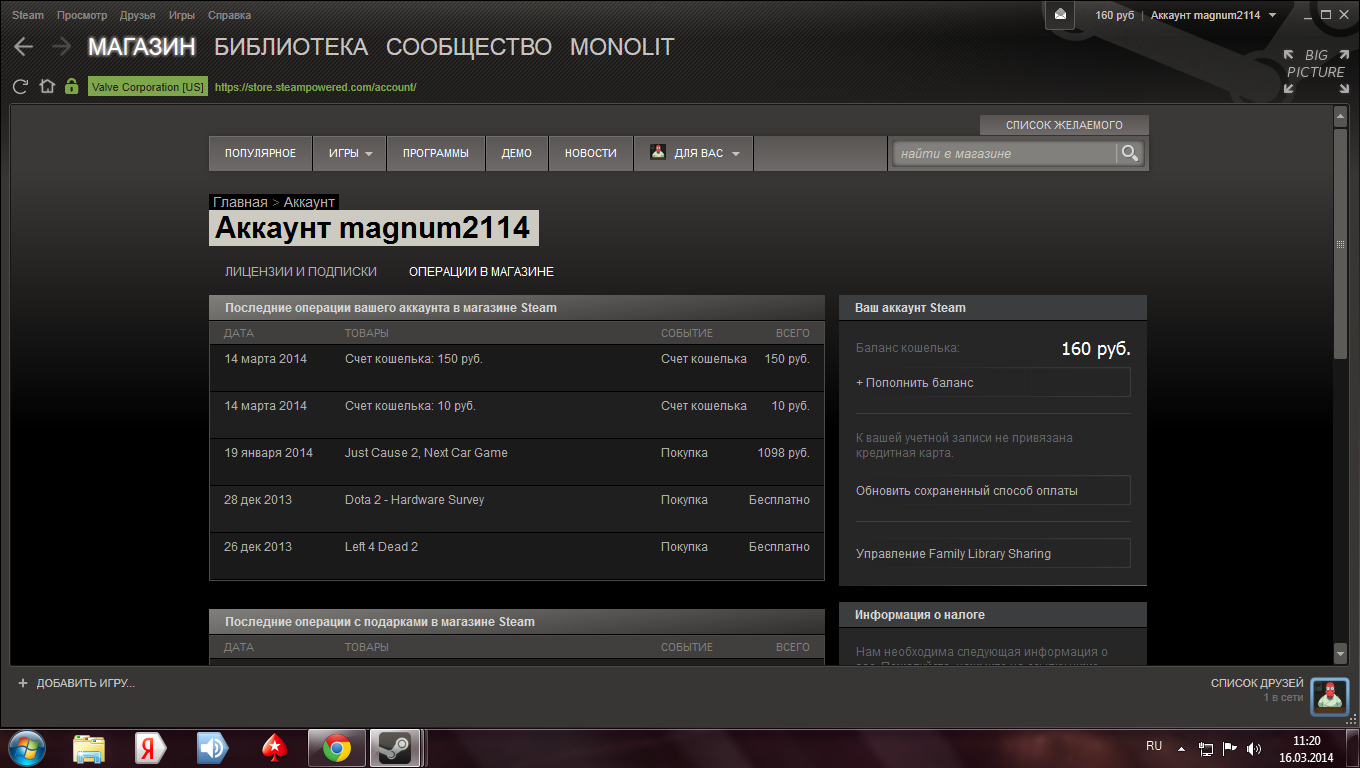Open Управление Family Library Sharing

coord(993,553)
